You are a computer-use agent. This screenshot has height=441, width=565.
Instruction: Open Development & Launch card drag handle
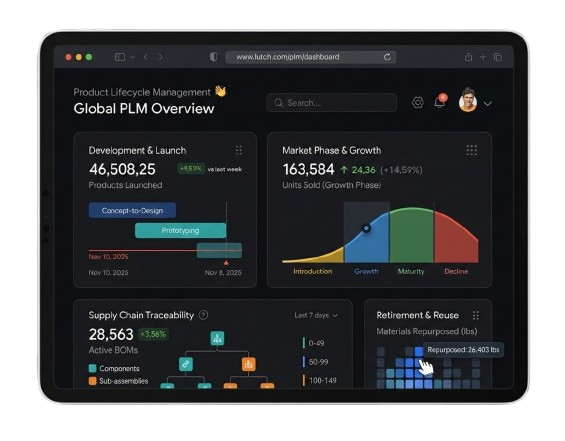pos(239,150)
